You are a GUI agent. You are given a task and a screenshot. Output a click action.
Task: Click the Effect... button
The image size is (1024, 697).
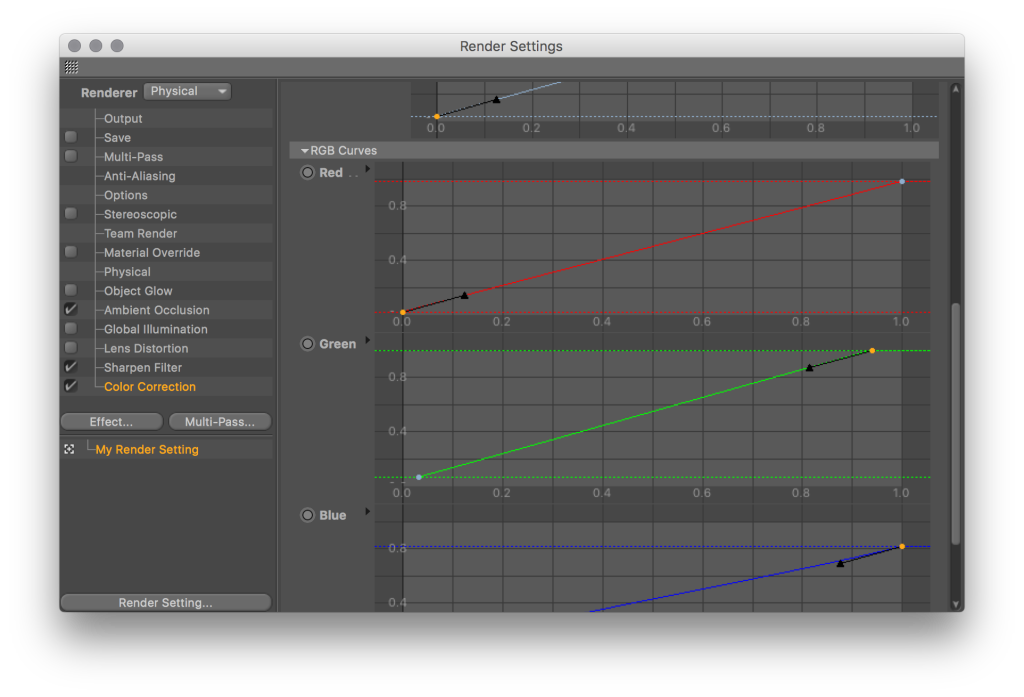(112, 422)
